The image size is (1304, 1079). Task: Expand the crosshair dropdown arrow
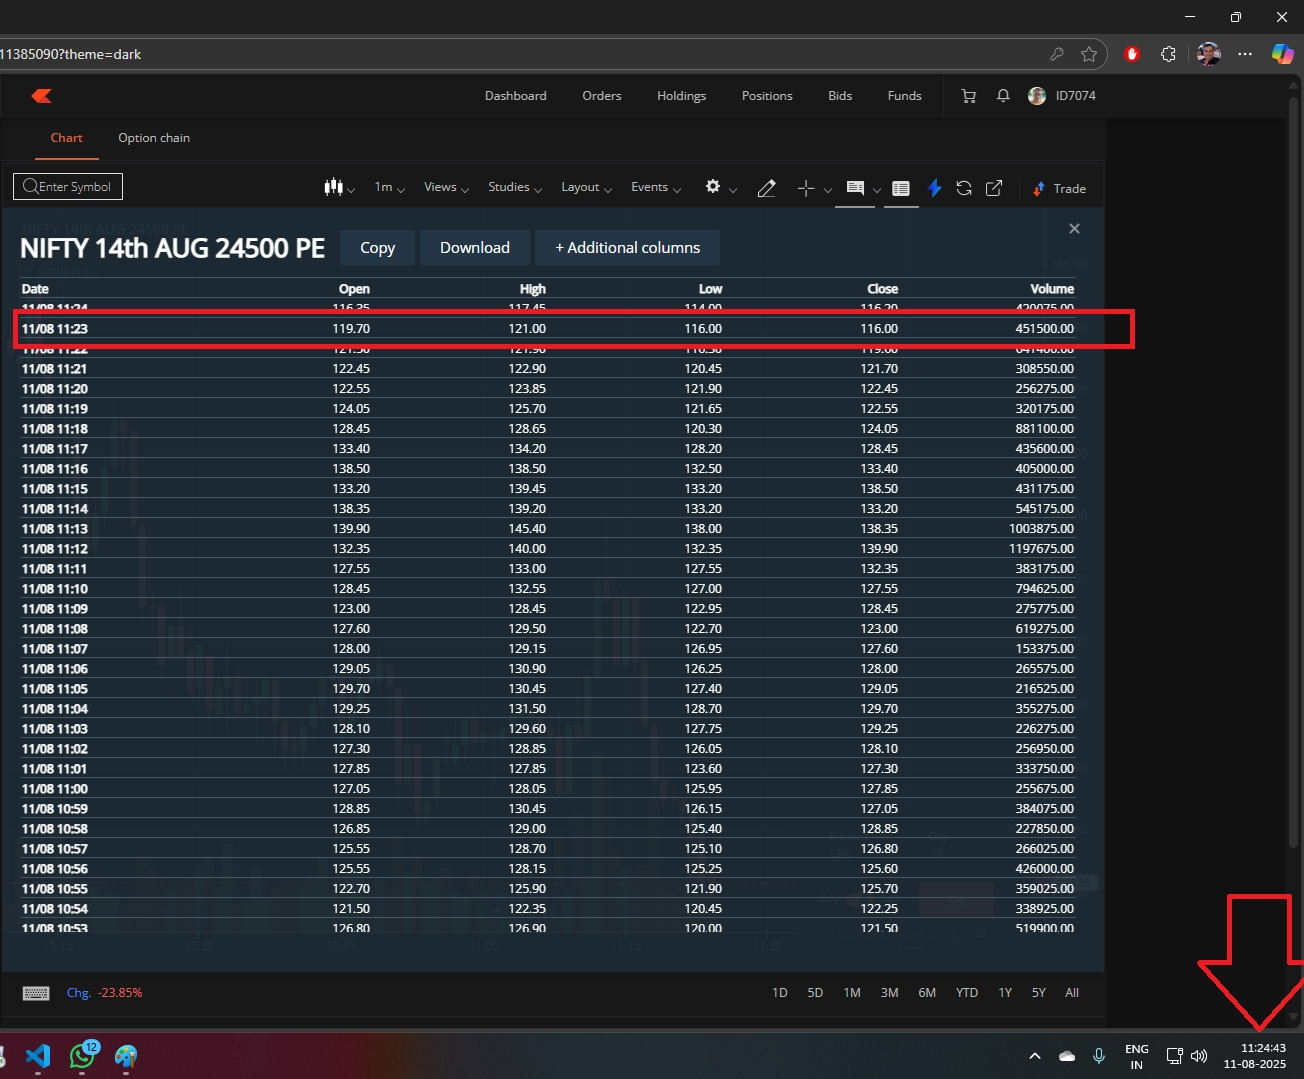828,190
